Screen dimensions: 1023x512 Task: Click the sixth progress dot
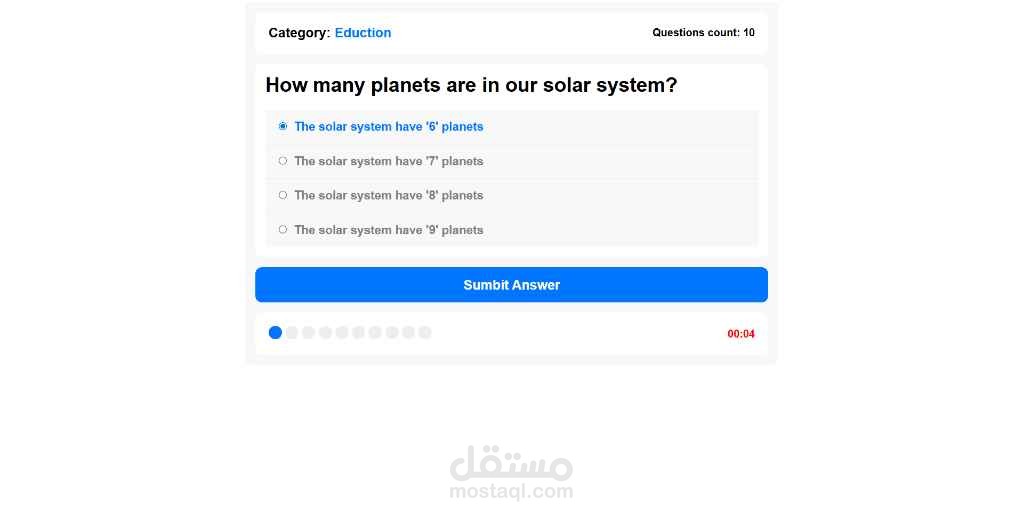(x=358, y=333)
